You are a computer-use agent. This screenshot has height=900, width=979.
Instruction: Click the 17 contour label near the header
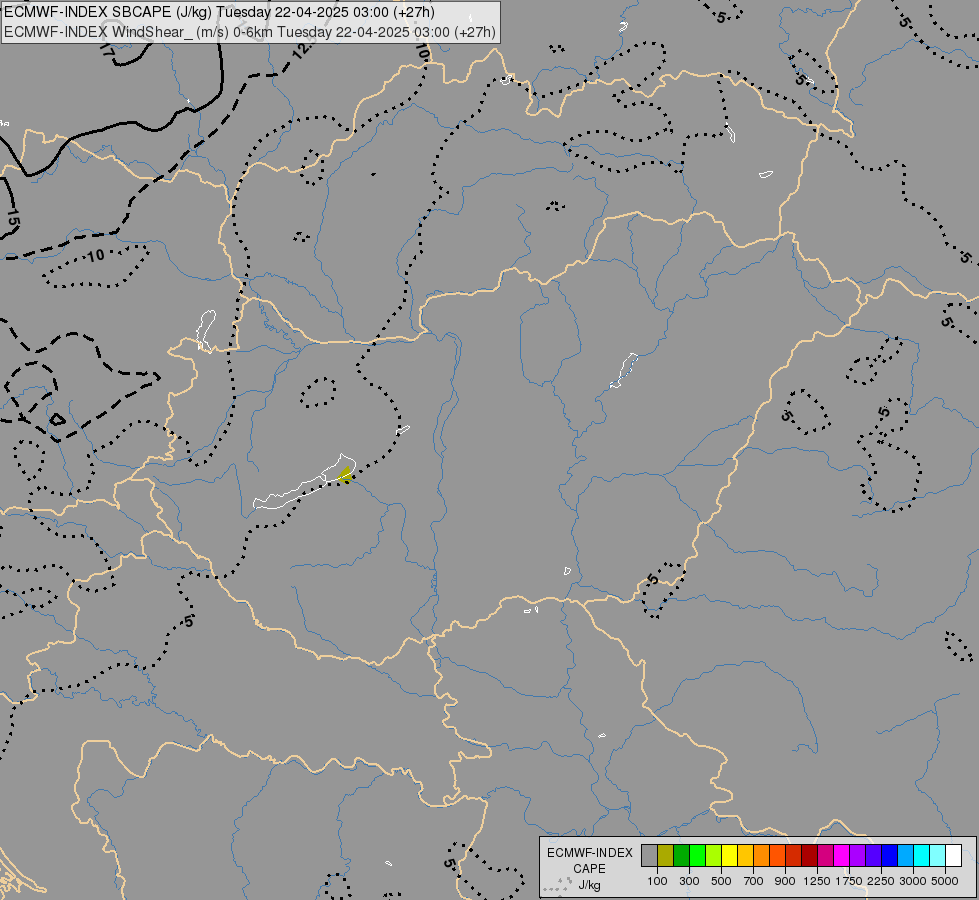point(107,52)
